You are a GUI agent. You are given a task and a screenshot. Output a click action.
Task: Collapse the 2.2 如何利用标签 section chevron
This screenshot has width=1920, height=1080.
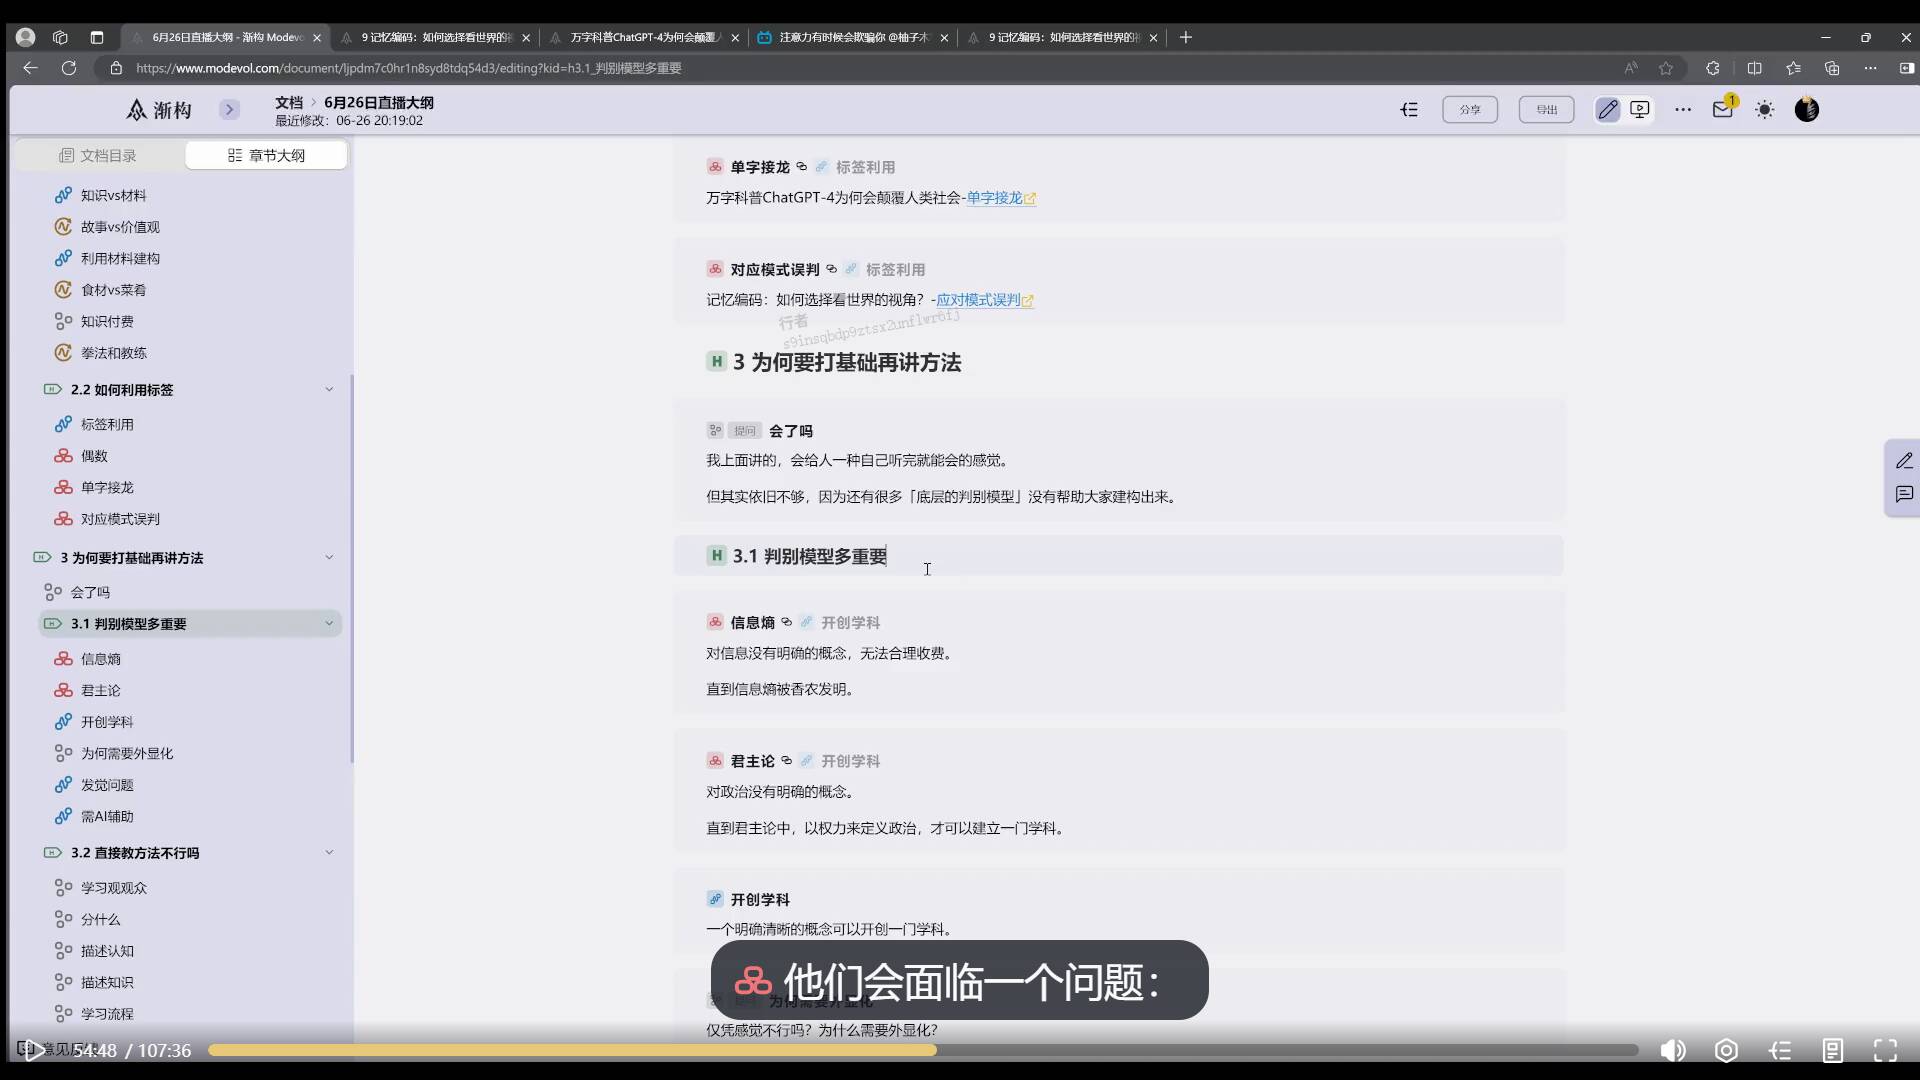329,389
